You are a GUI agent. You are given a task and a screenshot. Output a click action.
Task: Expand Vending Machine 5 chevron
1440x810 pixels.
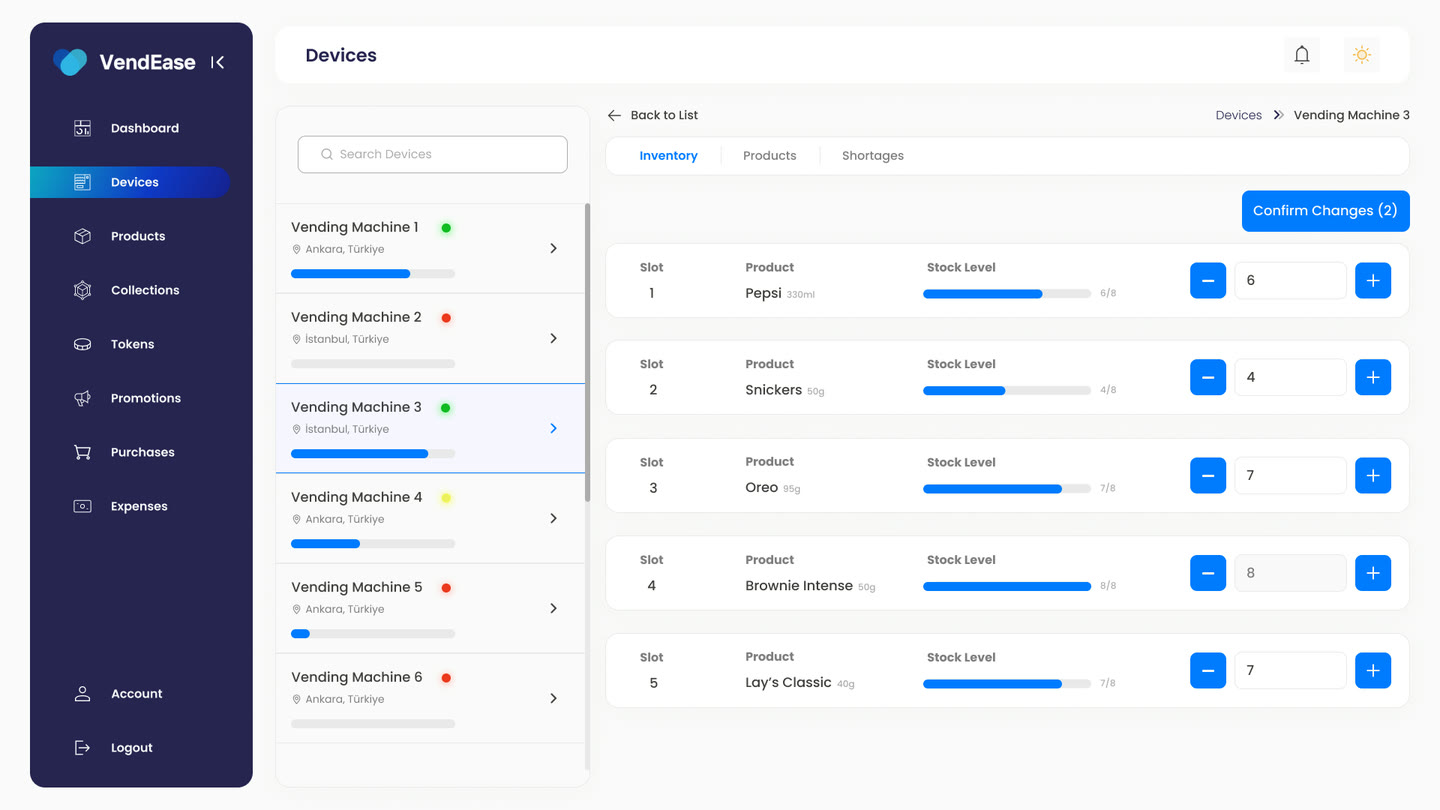pyautogui.click(x=554, y=608)
